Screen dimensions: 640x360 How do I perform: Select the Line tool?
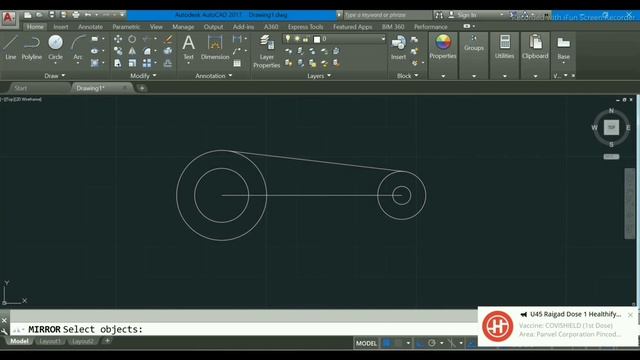point(10,47)
